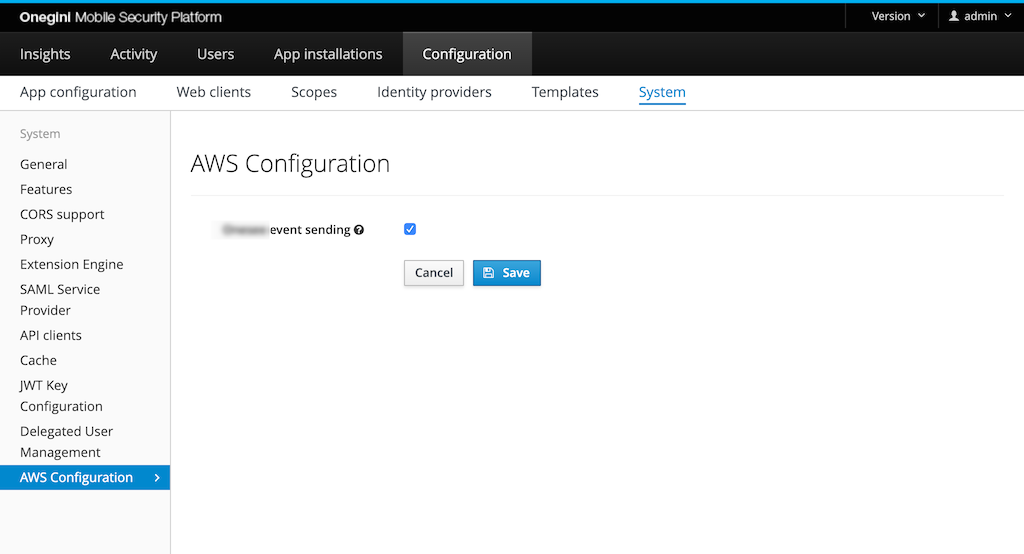Go to SAML Service Provider settings
The width and height of the screenshot is (1024, 554).
[60, 300]
